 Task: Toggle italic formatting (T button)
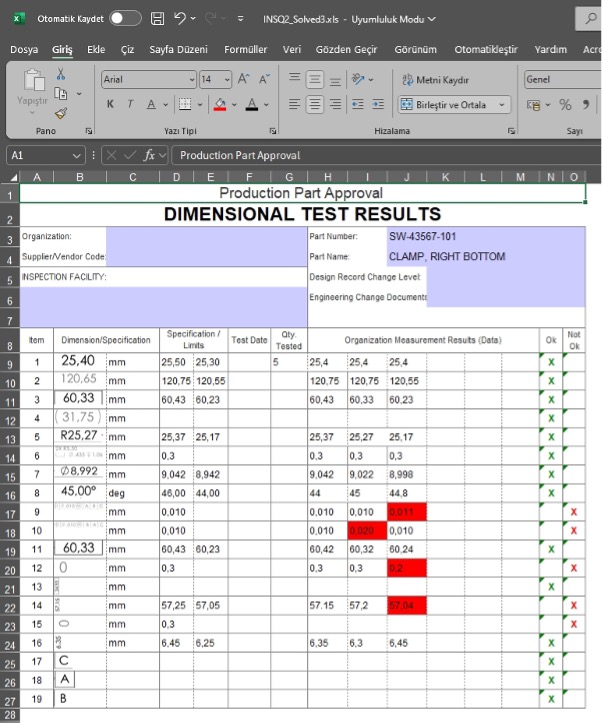point(130,104)
